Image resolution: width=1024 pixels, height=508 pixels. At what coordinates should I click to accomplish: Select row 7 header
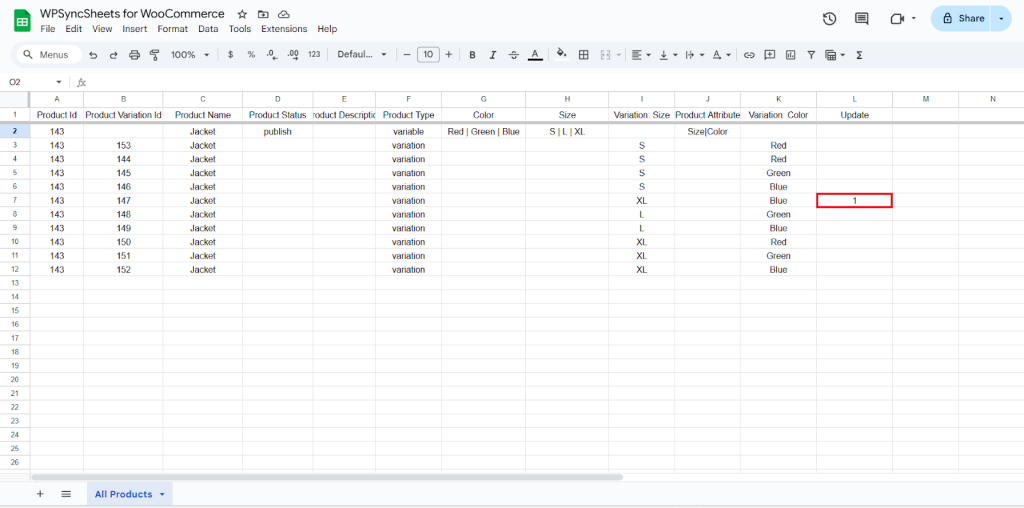click(x=15, y=200)
